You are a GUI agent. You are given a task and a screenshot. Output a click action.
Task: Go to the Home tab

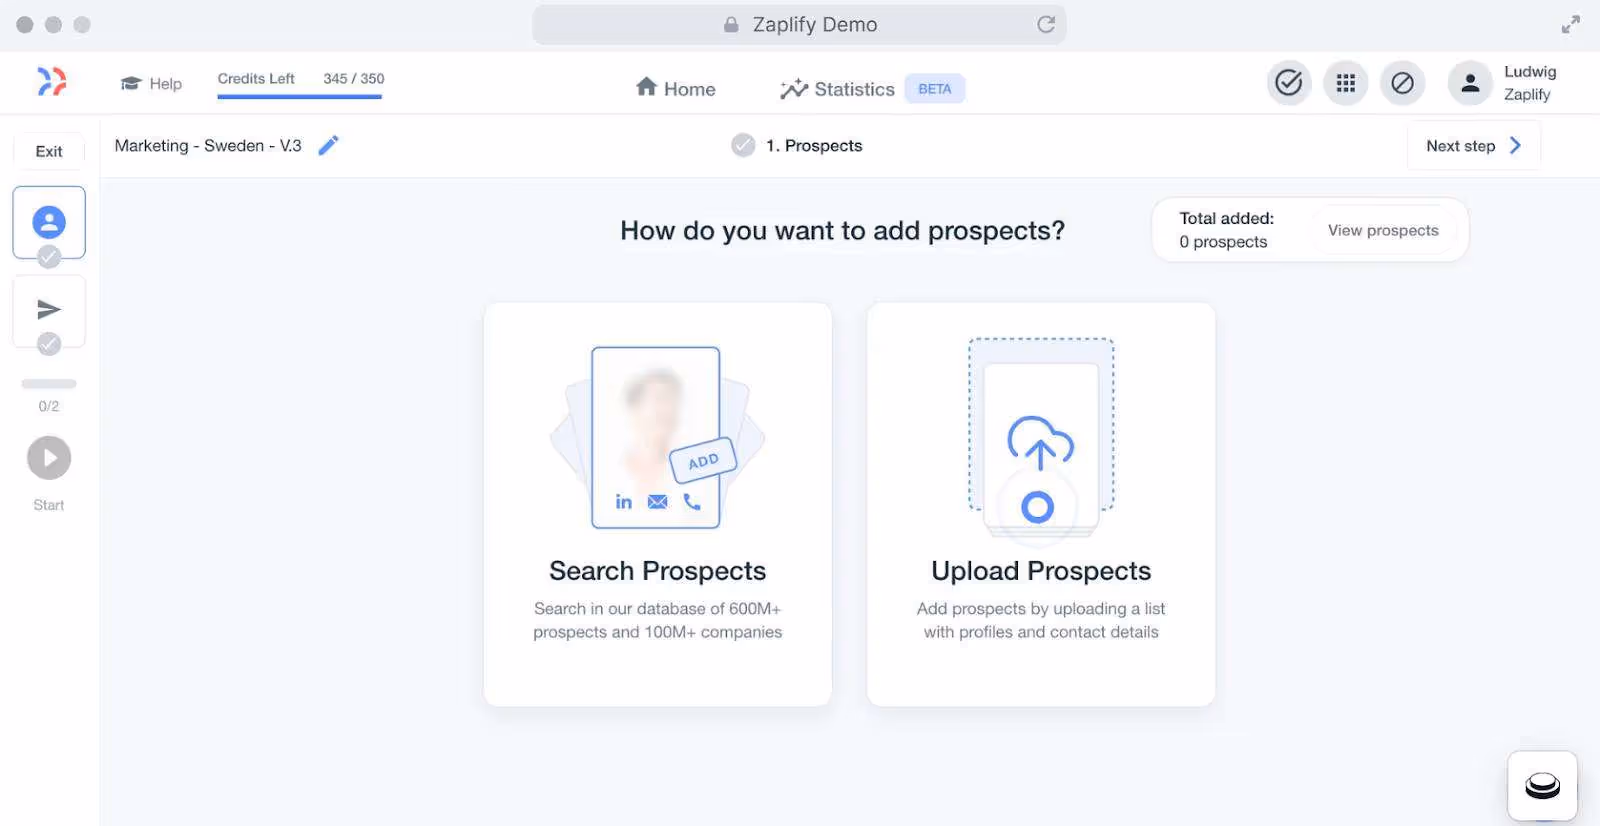[x=676, y=88]
